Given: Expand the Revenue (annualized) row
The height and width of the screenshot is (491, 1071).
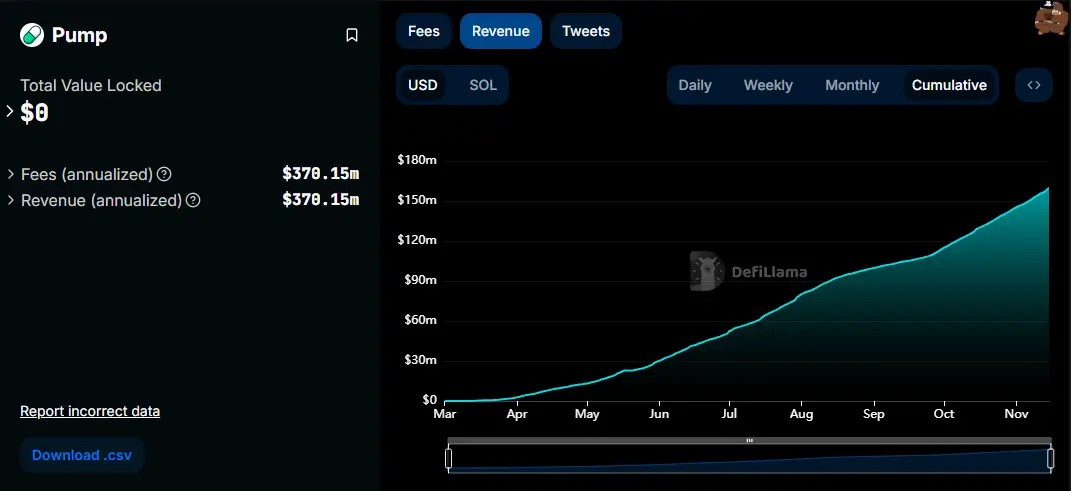Looking at the screenshot, I should coord(11,201).
